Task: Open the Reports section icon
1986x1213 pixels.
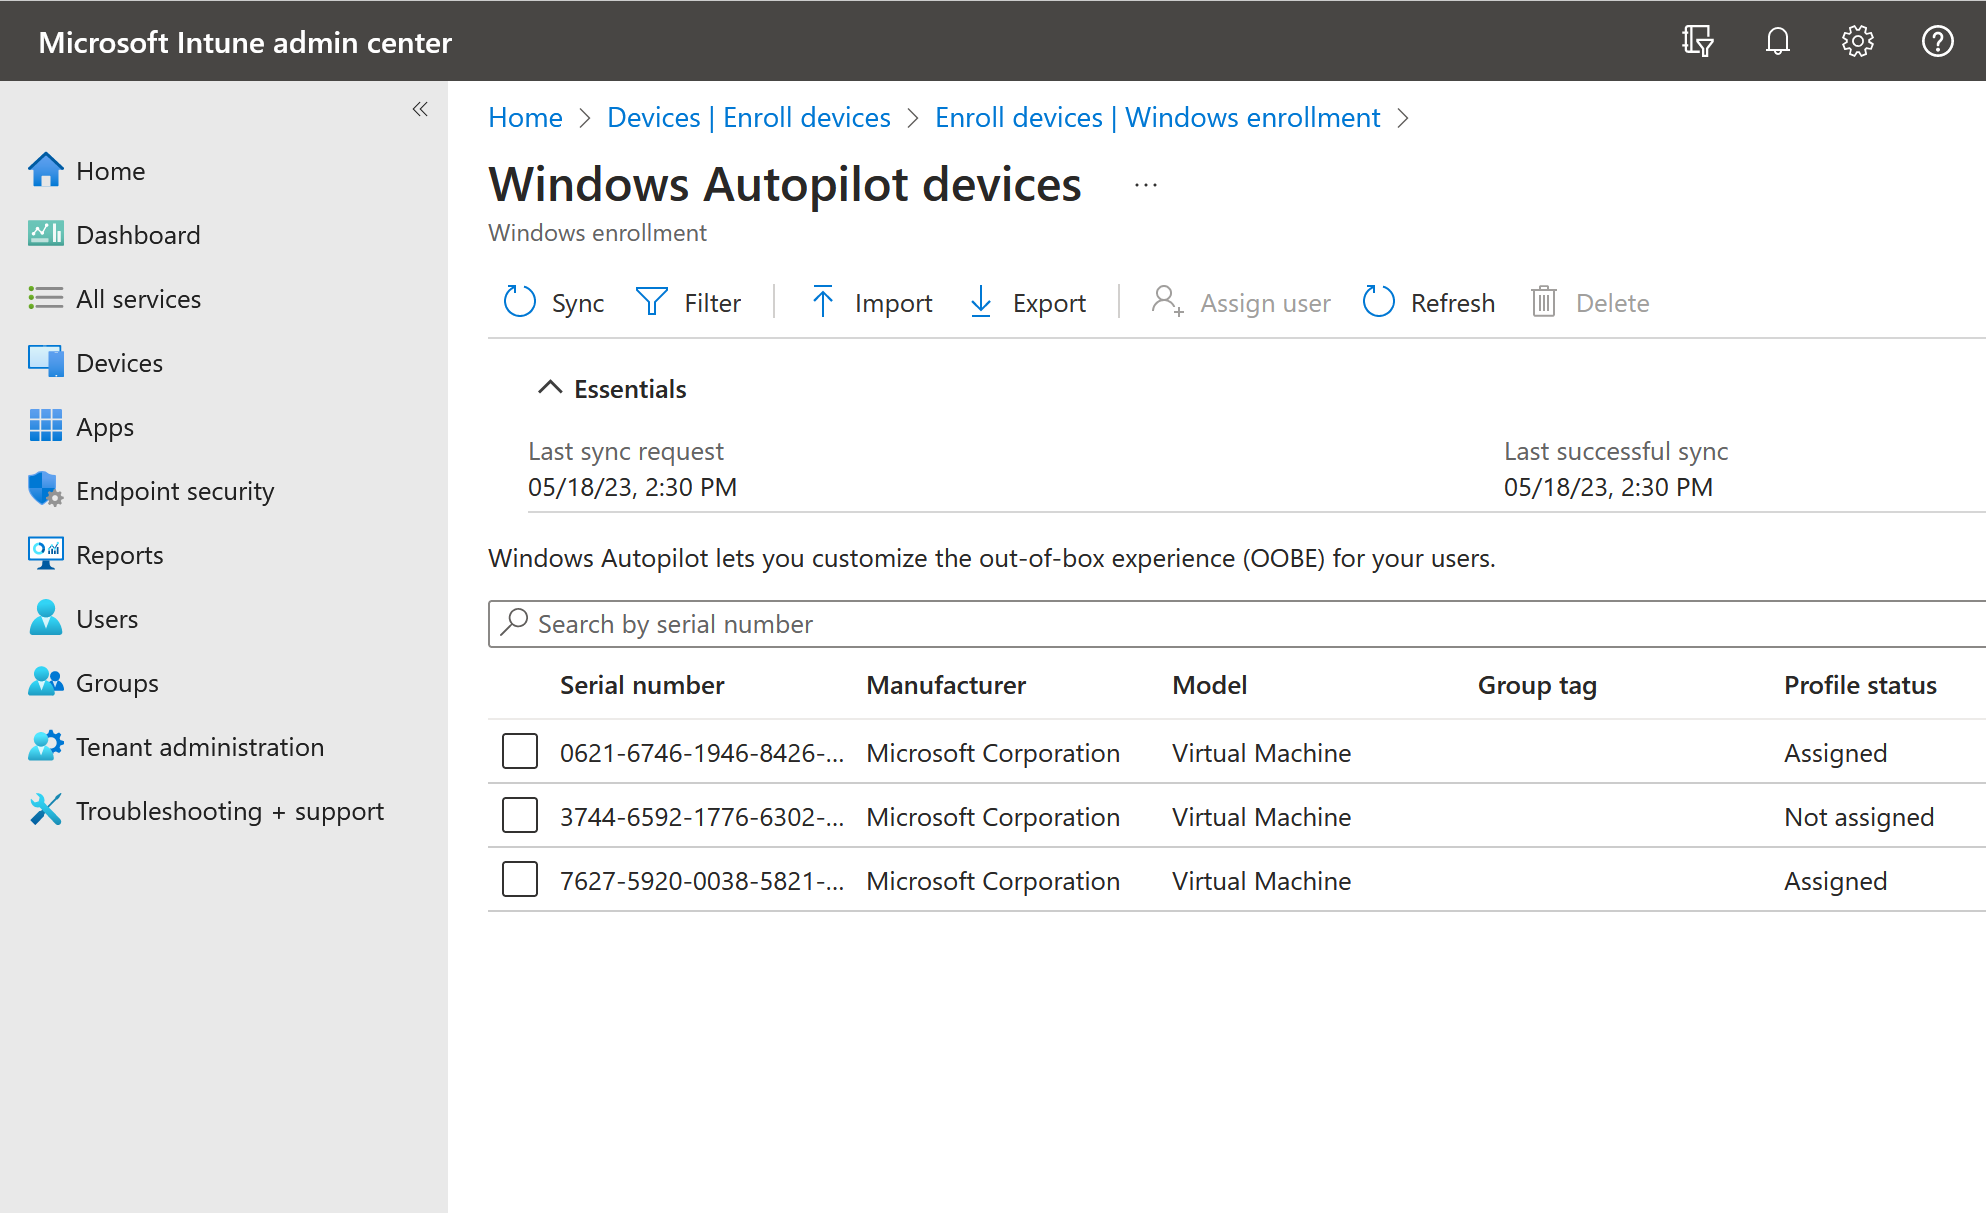Action: (44, 554)
